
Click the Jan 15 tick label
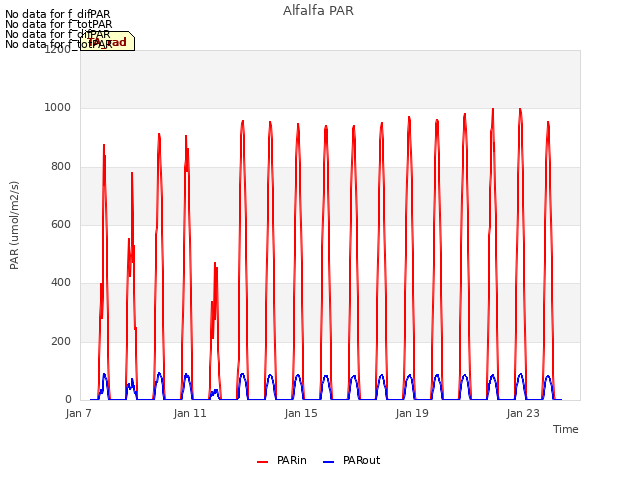[301, 413]
